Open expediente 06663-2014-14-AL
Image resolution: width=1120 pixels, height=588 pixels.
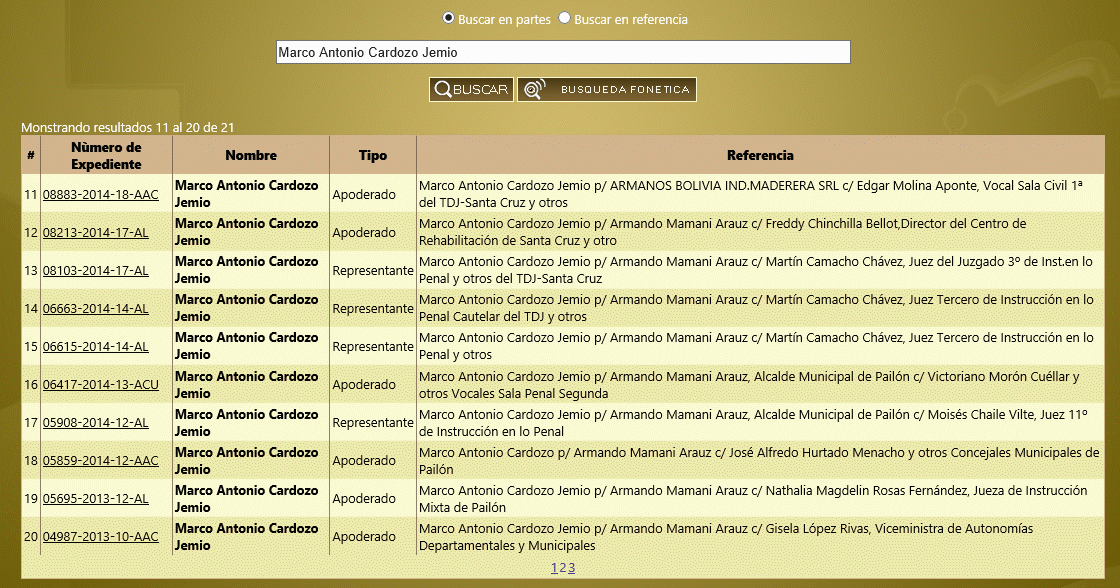click(x=95, y=309)
